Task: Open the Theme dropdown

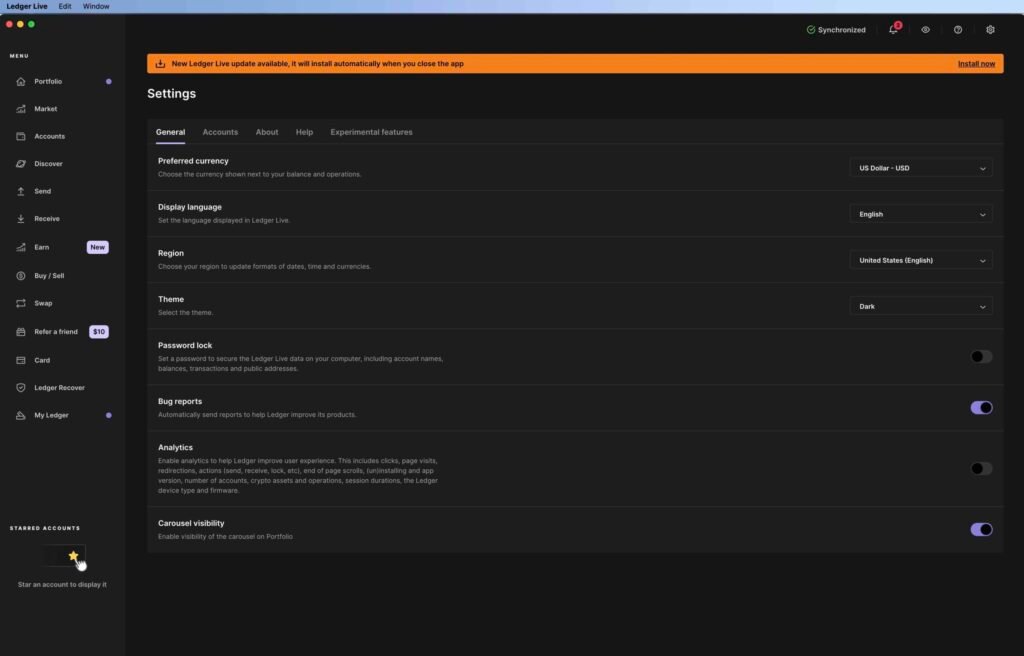Action: (921, 306)
